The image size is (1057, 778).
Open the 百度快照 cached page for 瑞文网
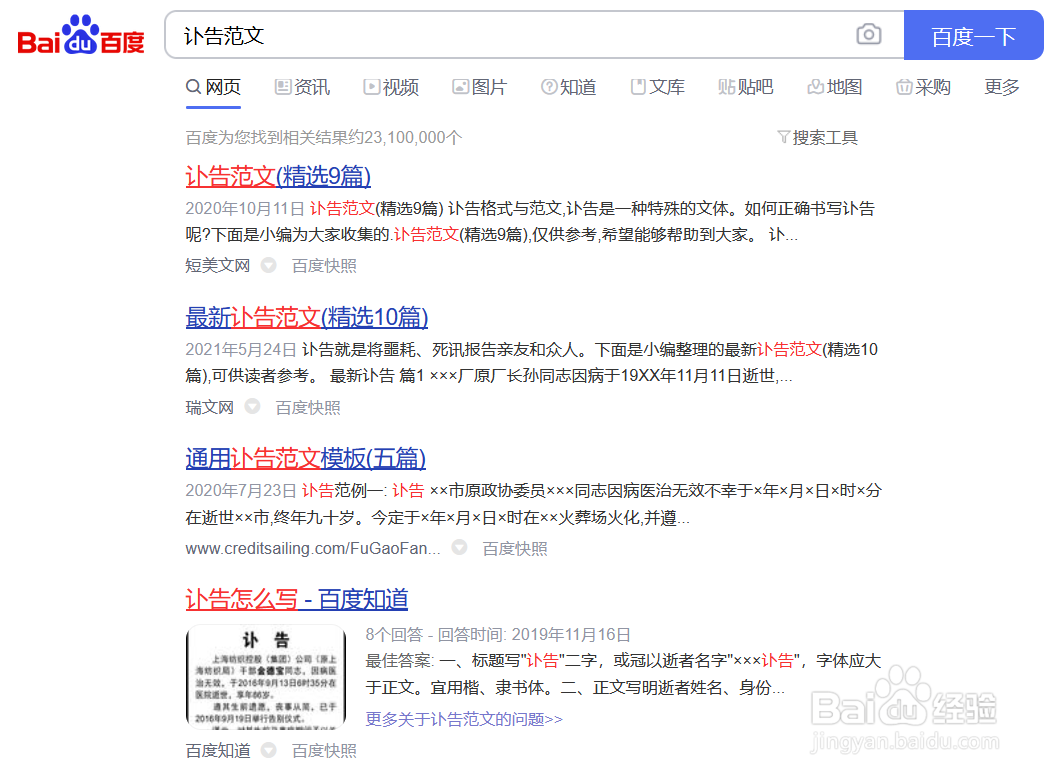[307, 407]
